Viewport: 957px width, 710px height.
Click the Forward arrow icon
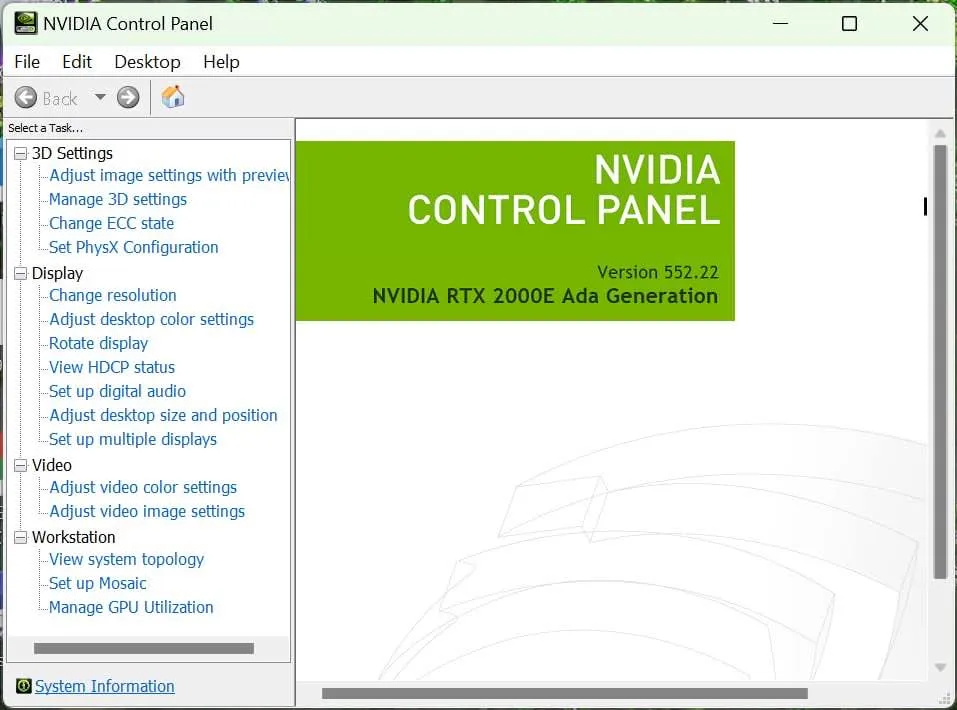[x=128, y=97]
